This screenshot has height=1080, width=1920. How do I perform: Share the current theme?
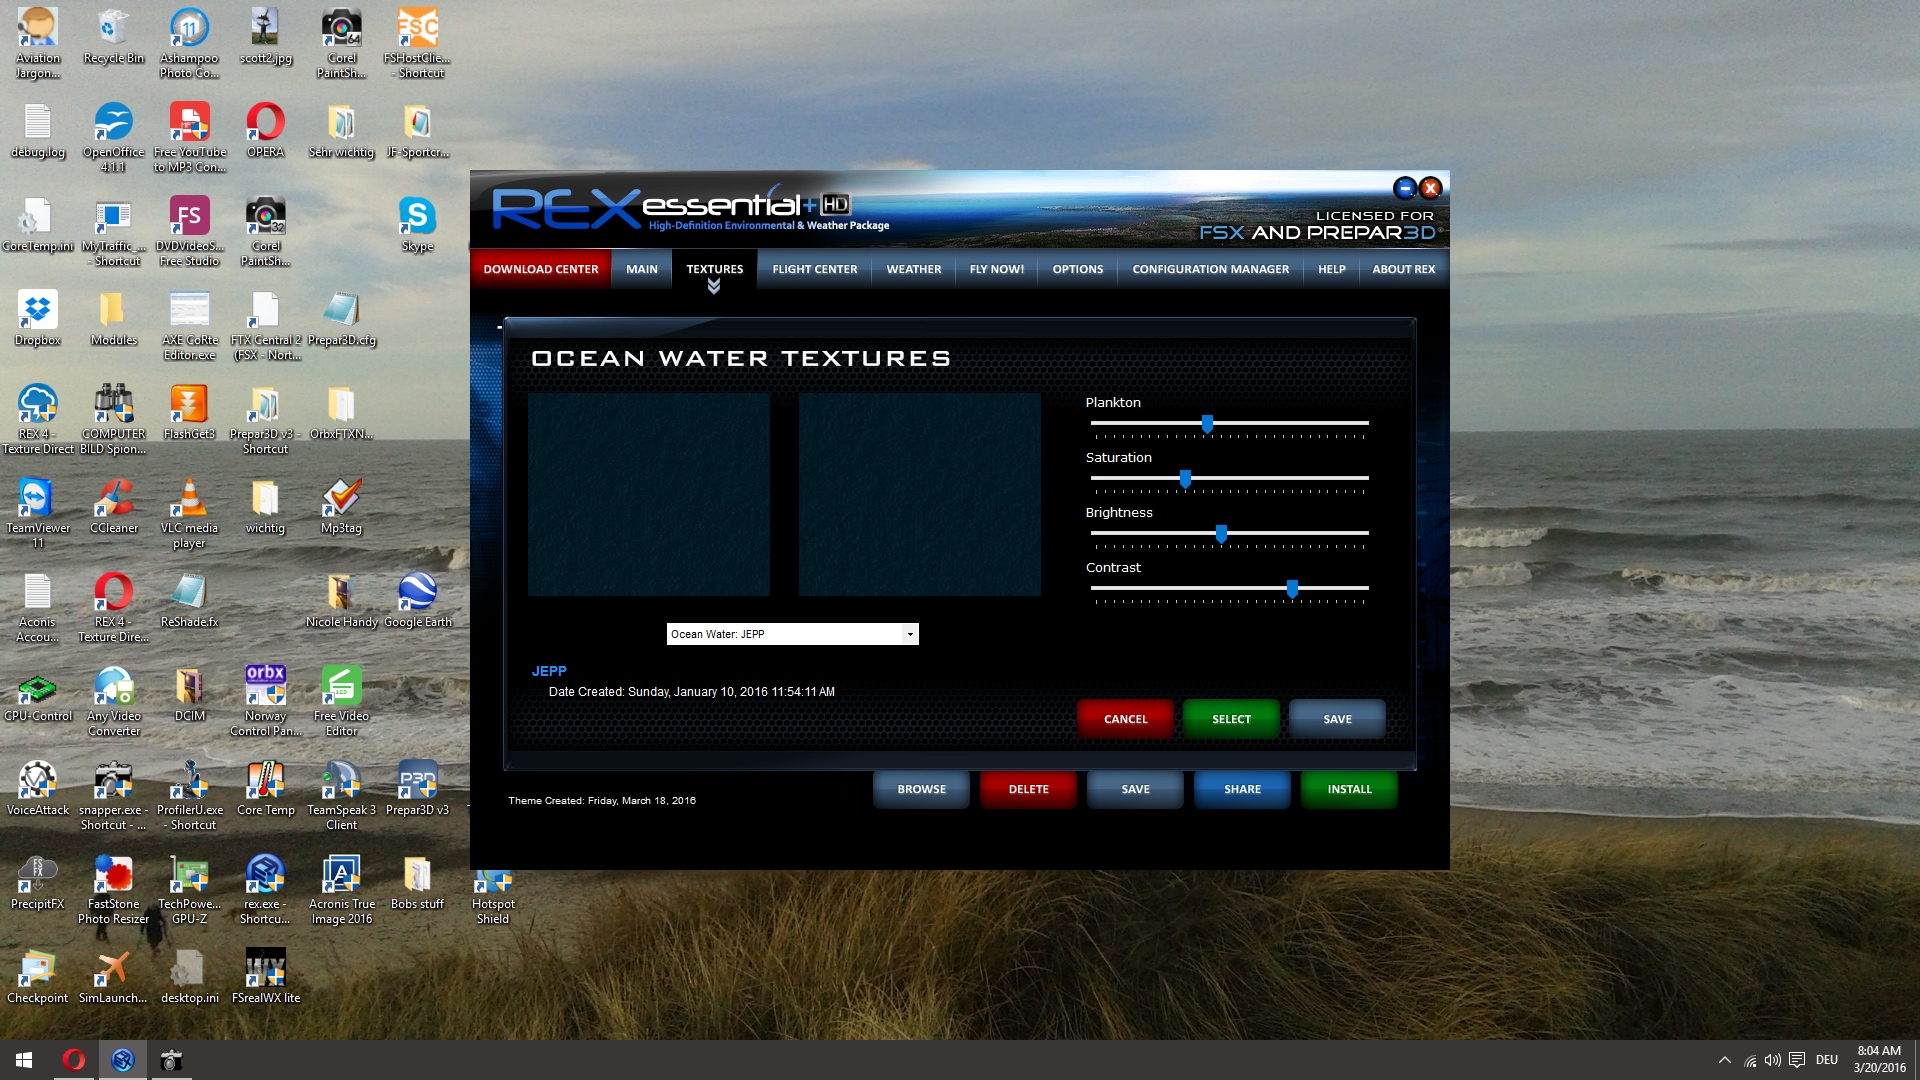click(x=1243, y=789)
